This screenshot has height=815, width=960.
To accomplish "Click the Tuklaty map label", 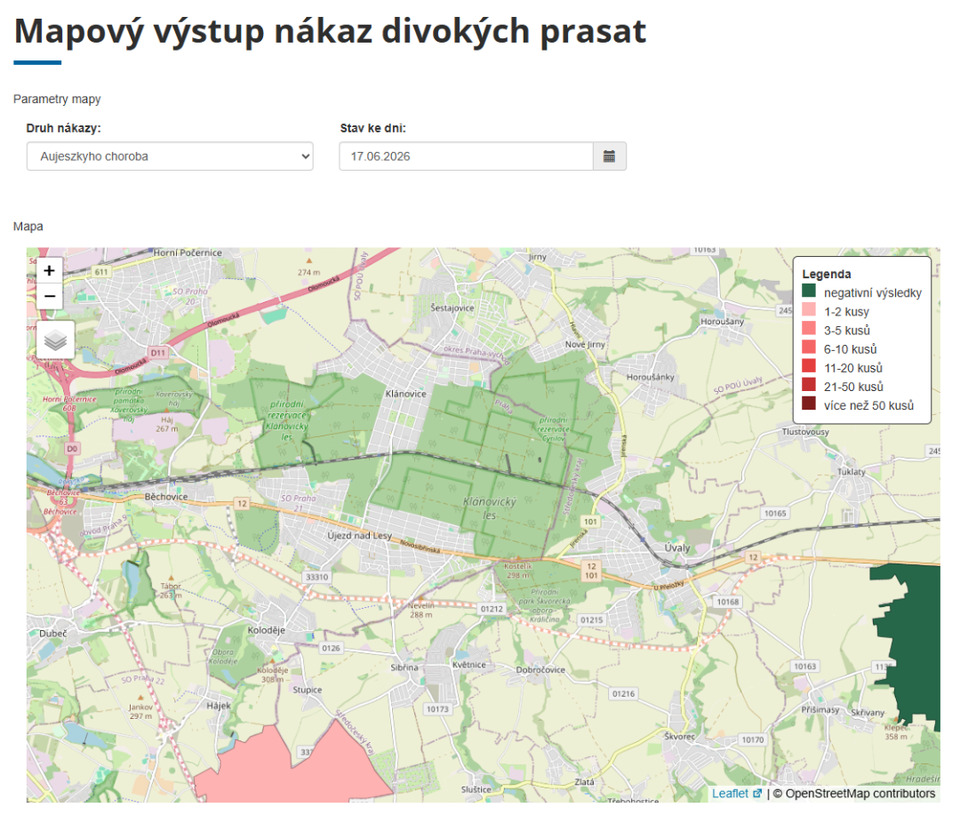I will (851, 471).
